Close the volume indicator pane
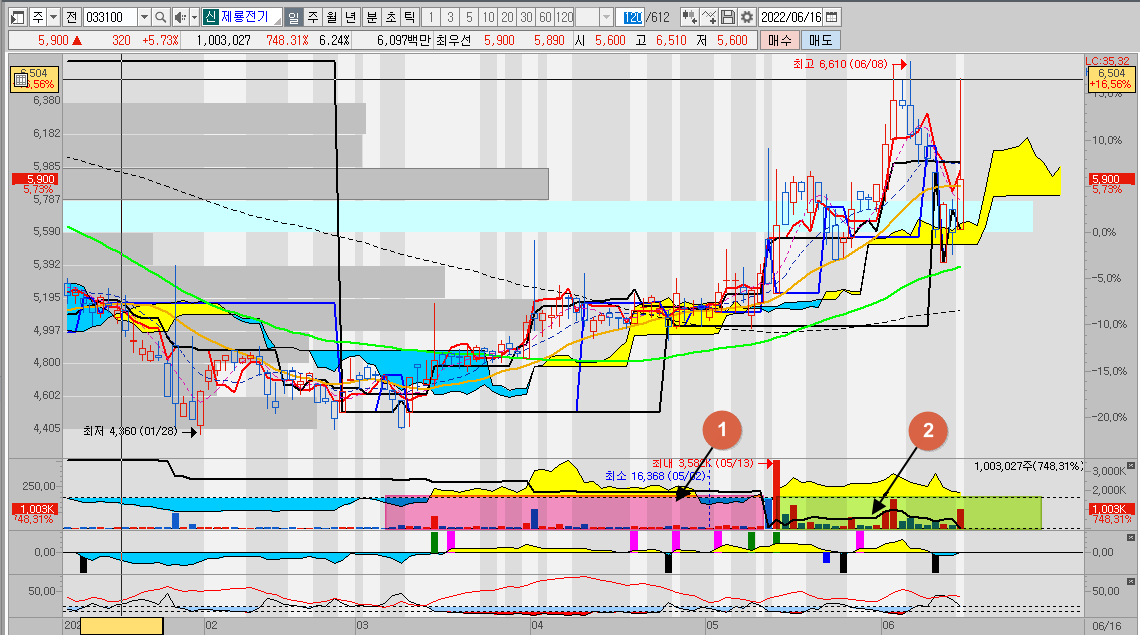The height and width of the screenshot is (635, 1140). click(1131, 465)
